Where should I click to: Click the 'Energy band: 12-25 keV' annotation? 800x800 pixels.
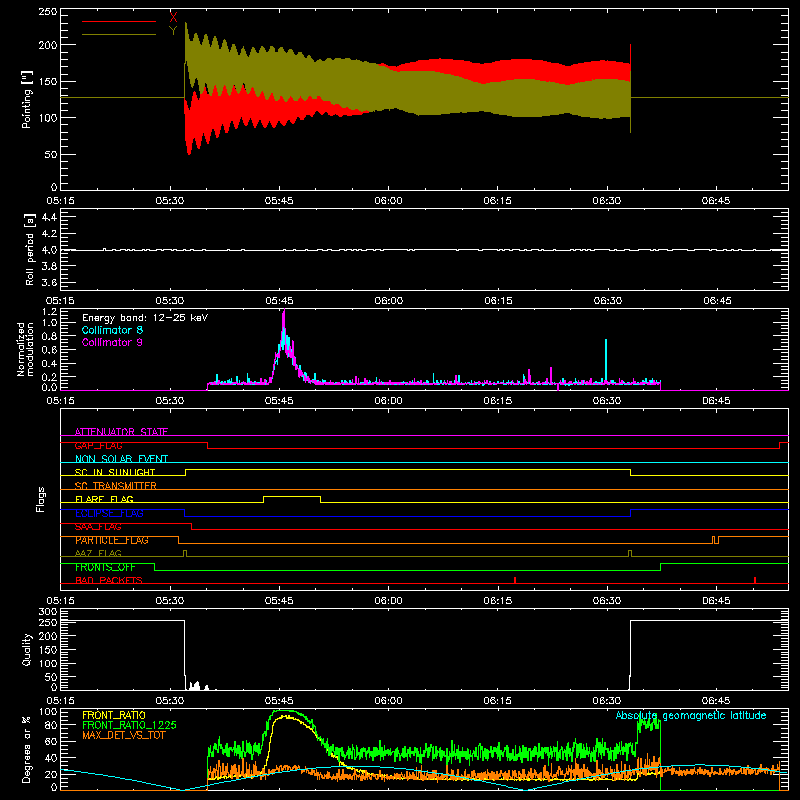pyautogui.click(x=145, y=318)
